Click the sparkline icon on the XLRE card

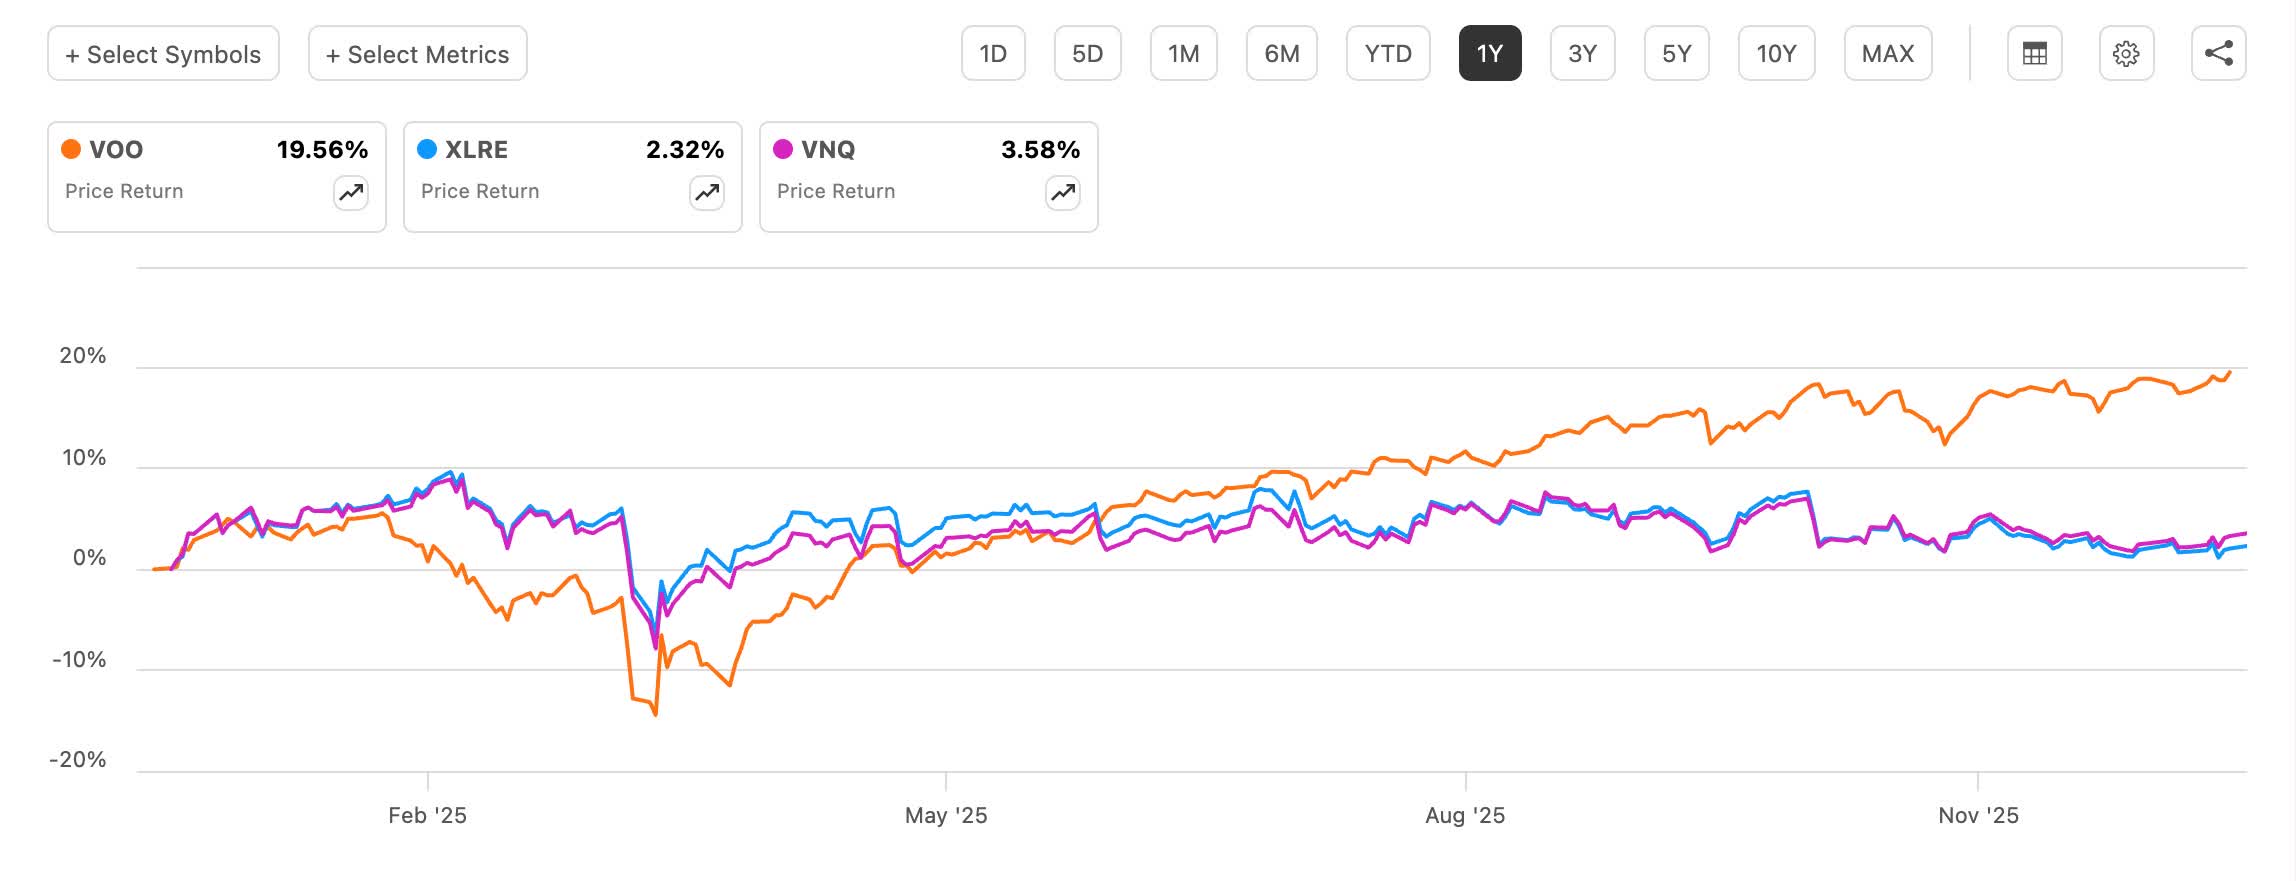pos(705,192)
